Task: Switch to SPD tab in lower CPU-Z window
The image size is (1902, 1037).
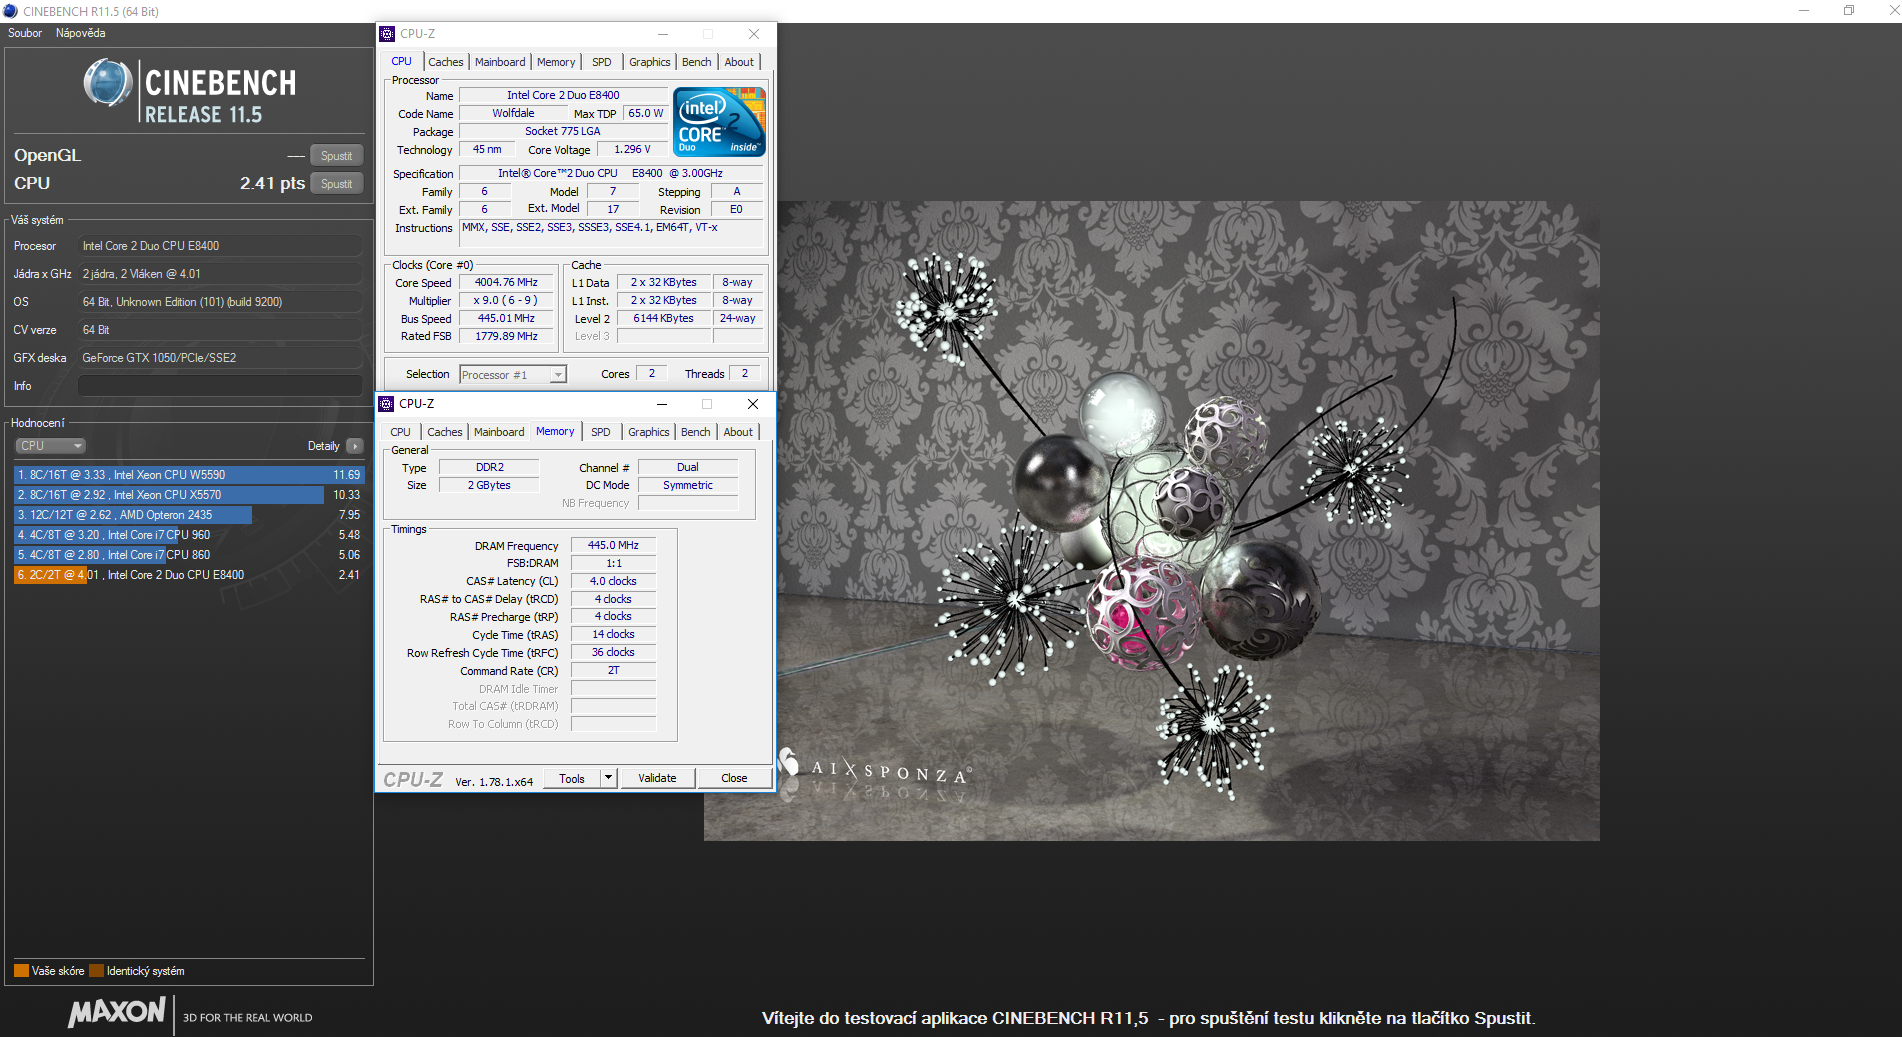Action: 600,432
